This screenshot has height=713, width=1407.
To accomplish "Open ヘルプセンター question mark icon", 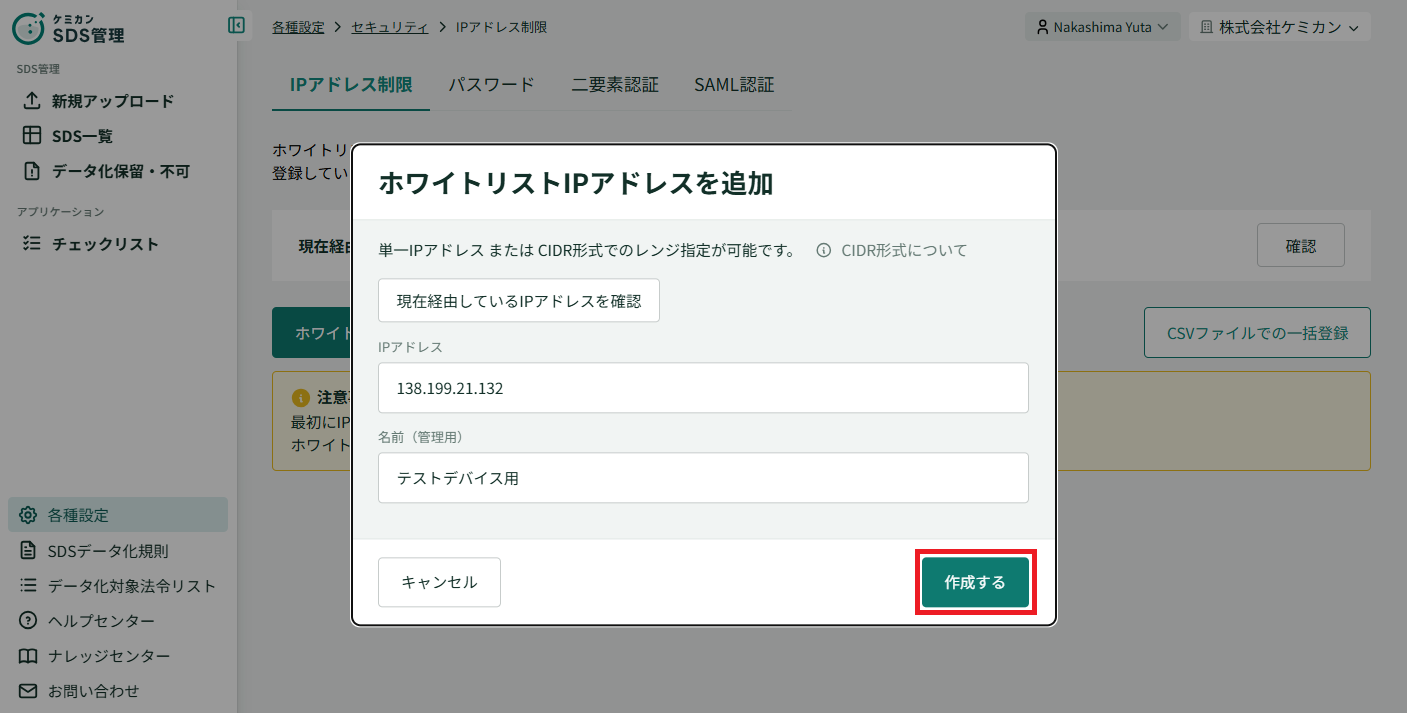I will pos(28,621).
